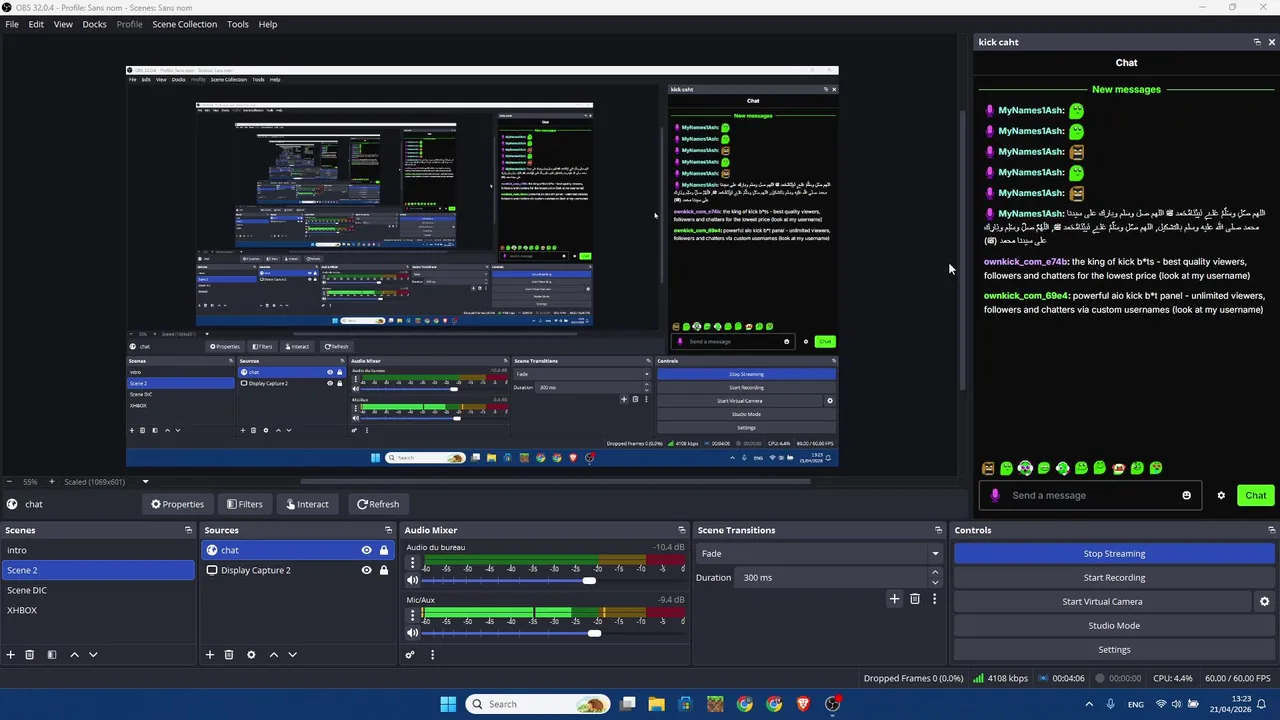
Task: Open Windows Start menu
Action: click(x=448, y=704)
